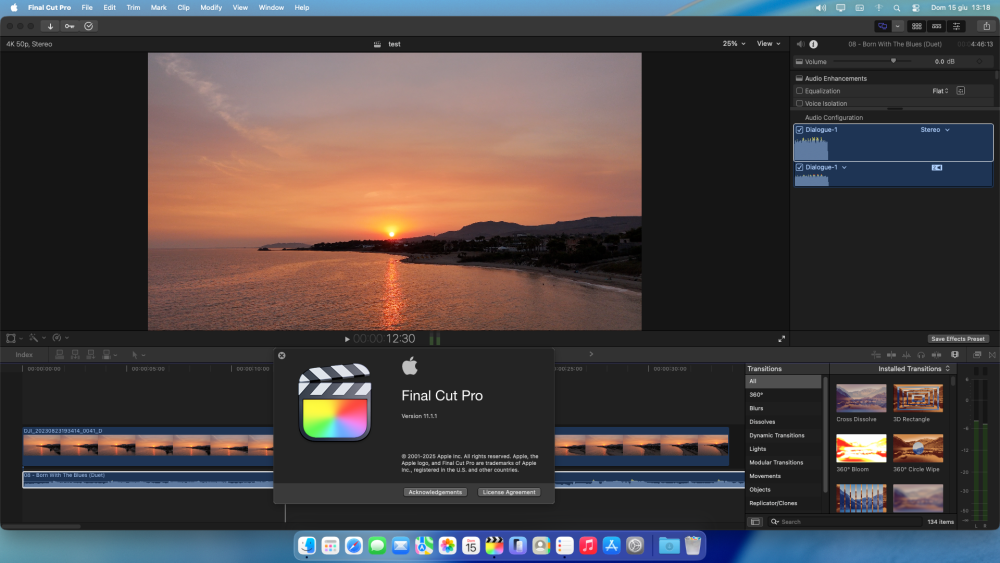Open the Installed Transitions popup
Image resolution: width=1000 pixels, height=563 pixels.
tap(914, 369)
